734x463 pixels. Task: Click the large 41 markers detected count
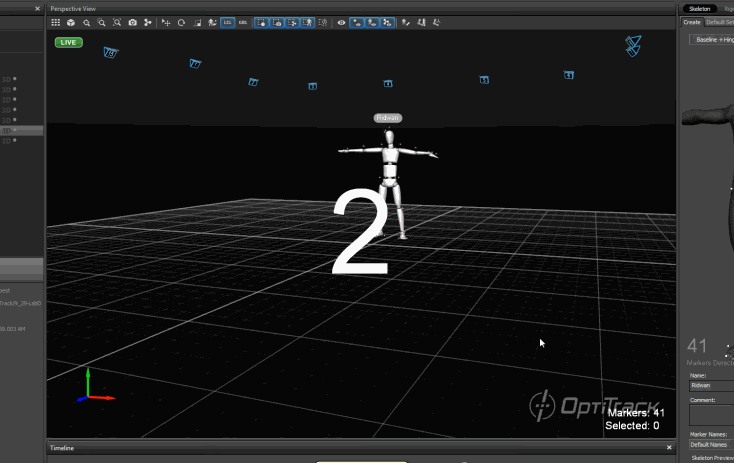point(697,346)
